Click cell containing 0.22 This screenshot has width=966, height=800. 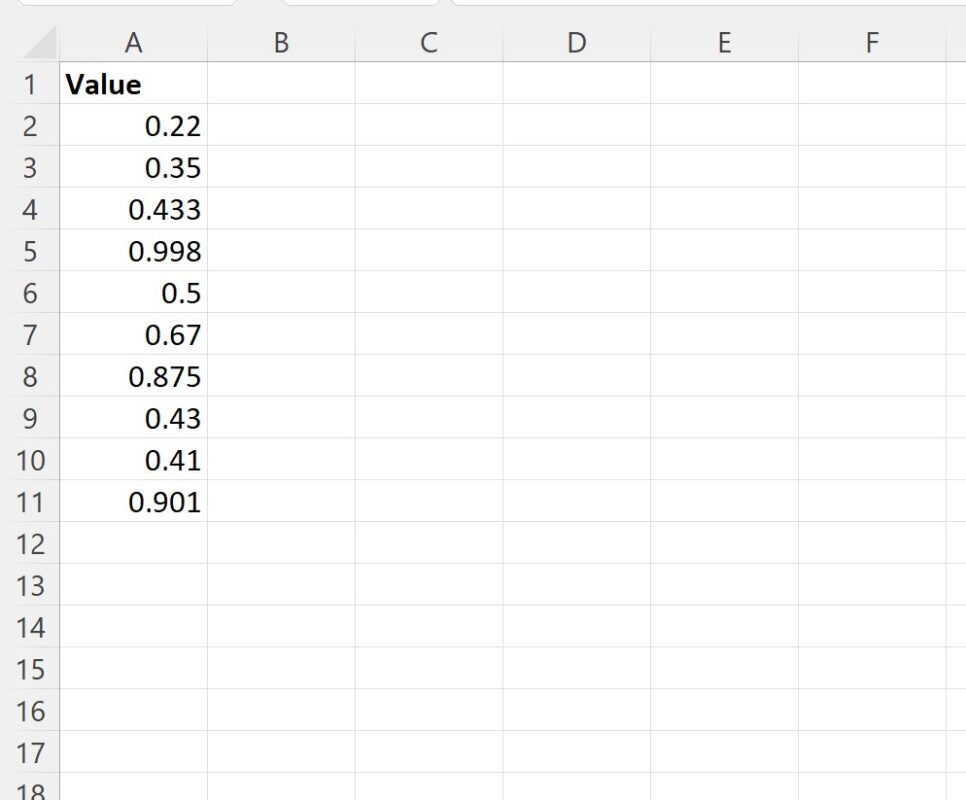coord(133,126)
